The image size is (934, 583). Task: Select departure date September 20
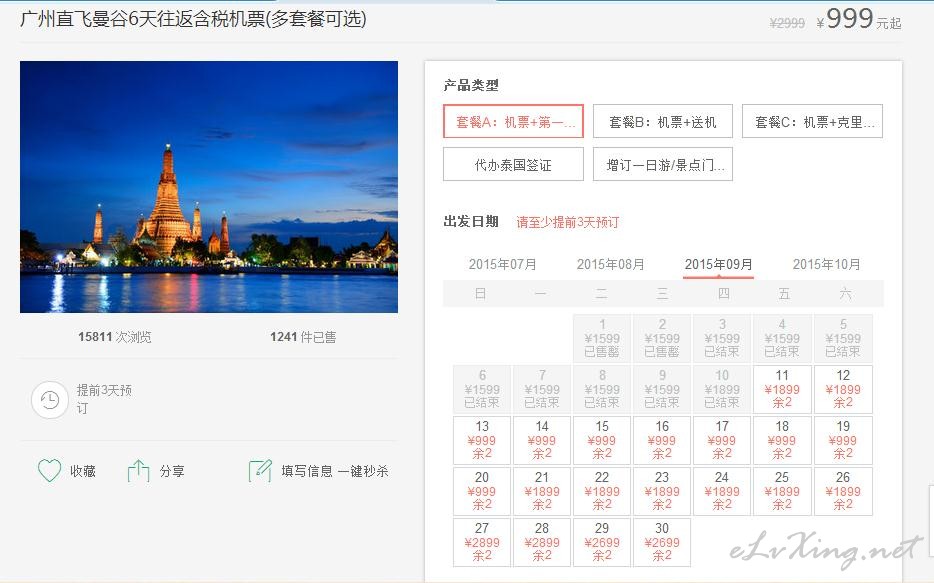[x=482, y=491]
